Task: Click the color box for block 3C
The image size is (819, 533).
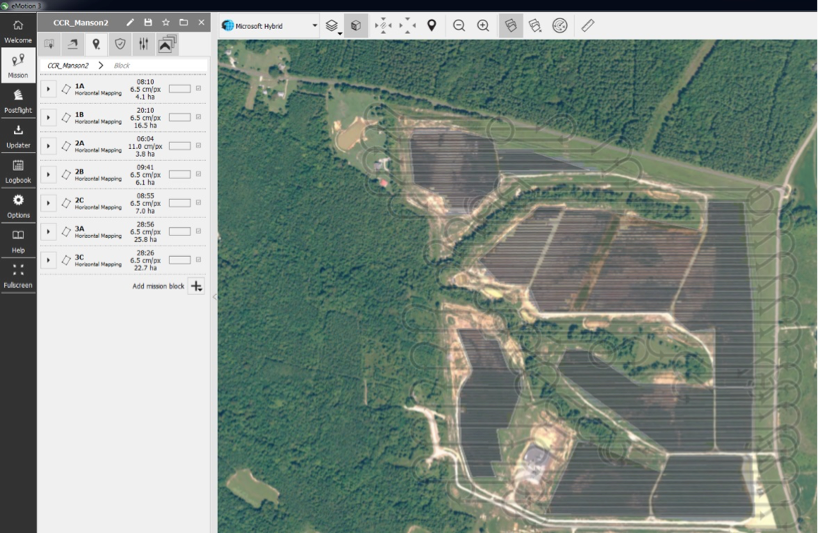Action: point(180,260)
